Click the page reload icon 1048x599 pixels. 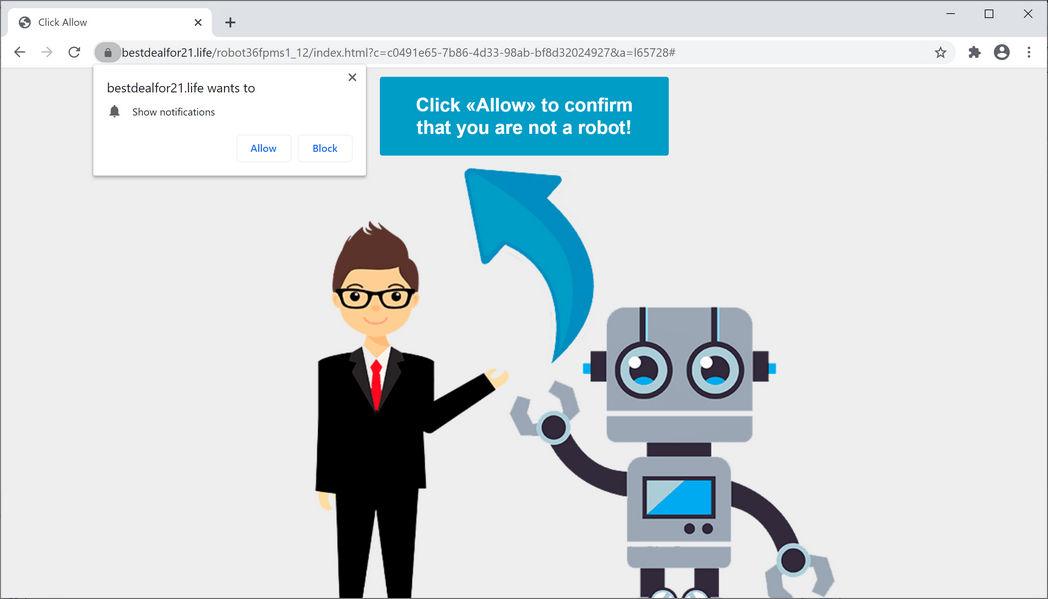pos(73,52)
